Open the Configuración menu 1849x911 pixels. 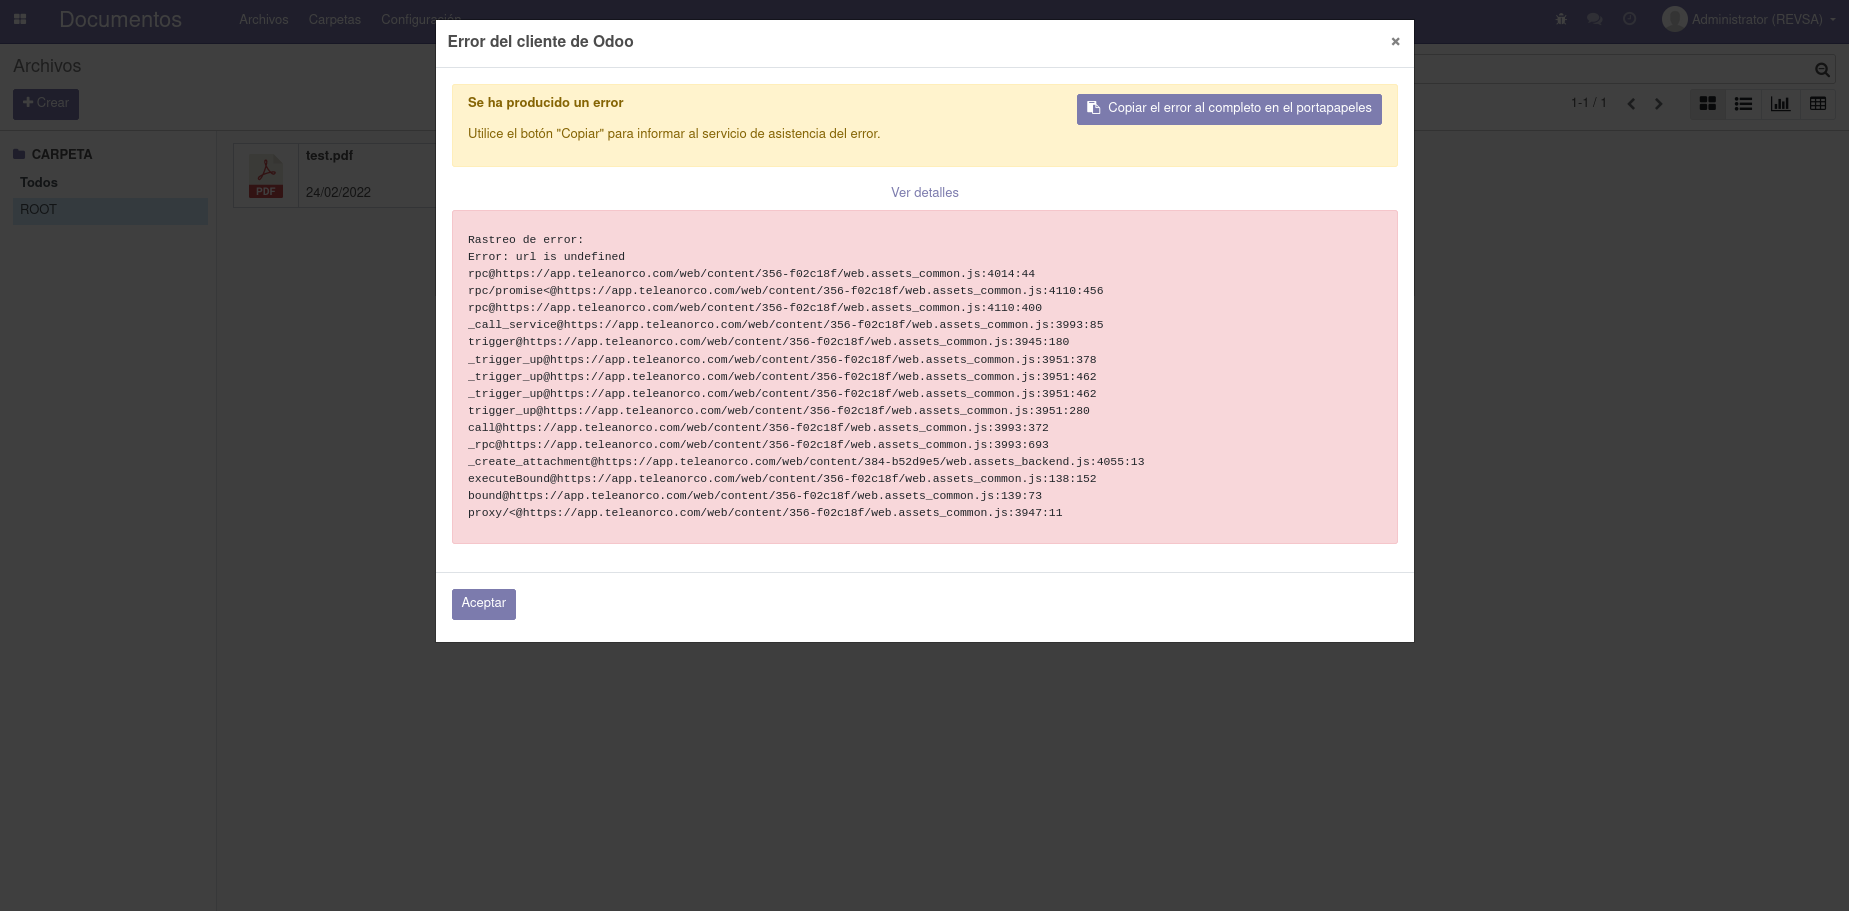[420, 19]
